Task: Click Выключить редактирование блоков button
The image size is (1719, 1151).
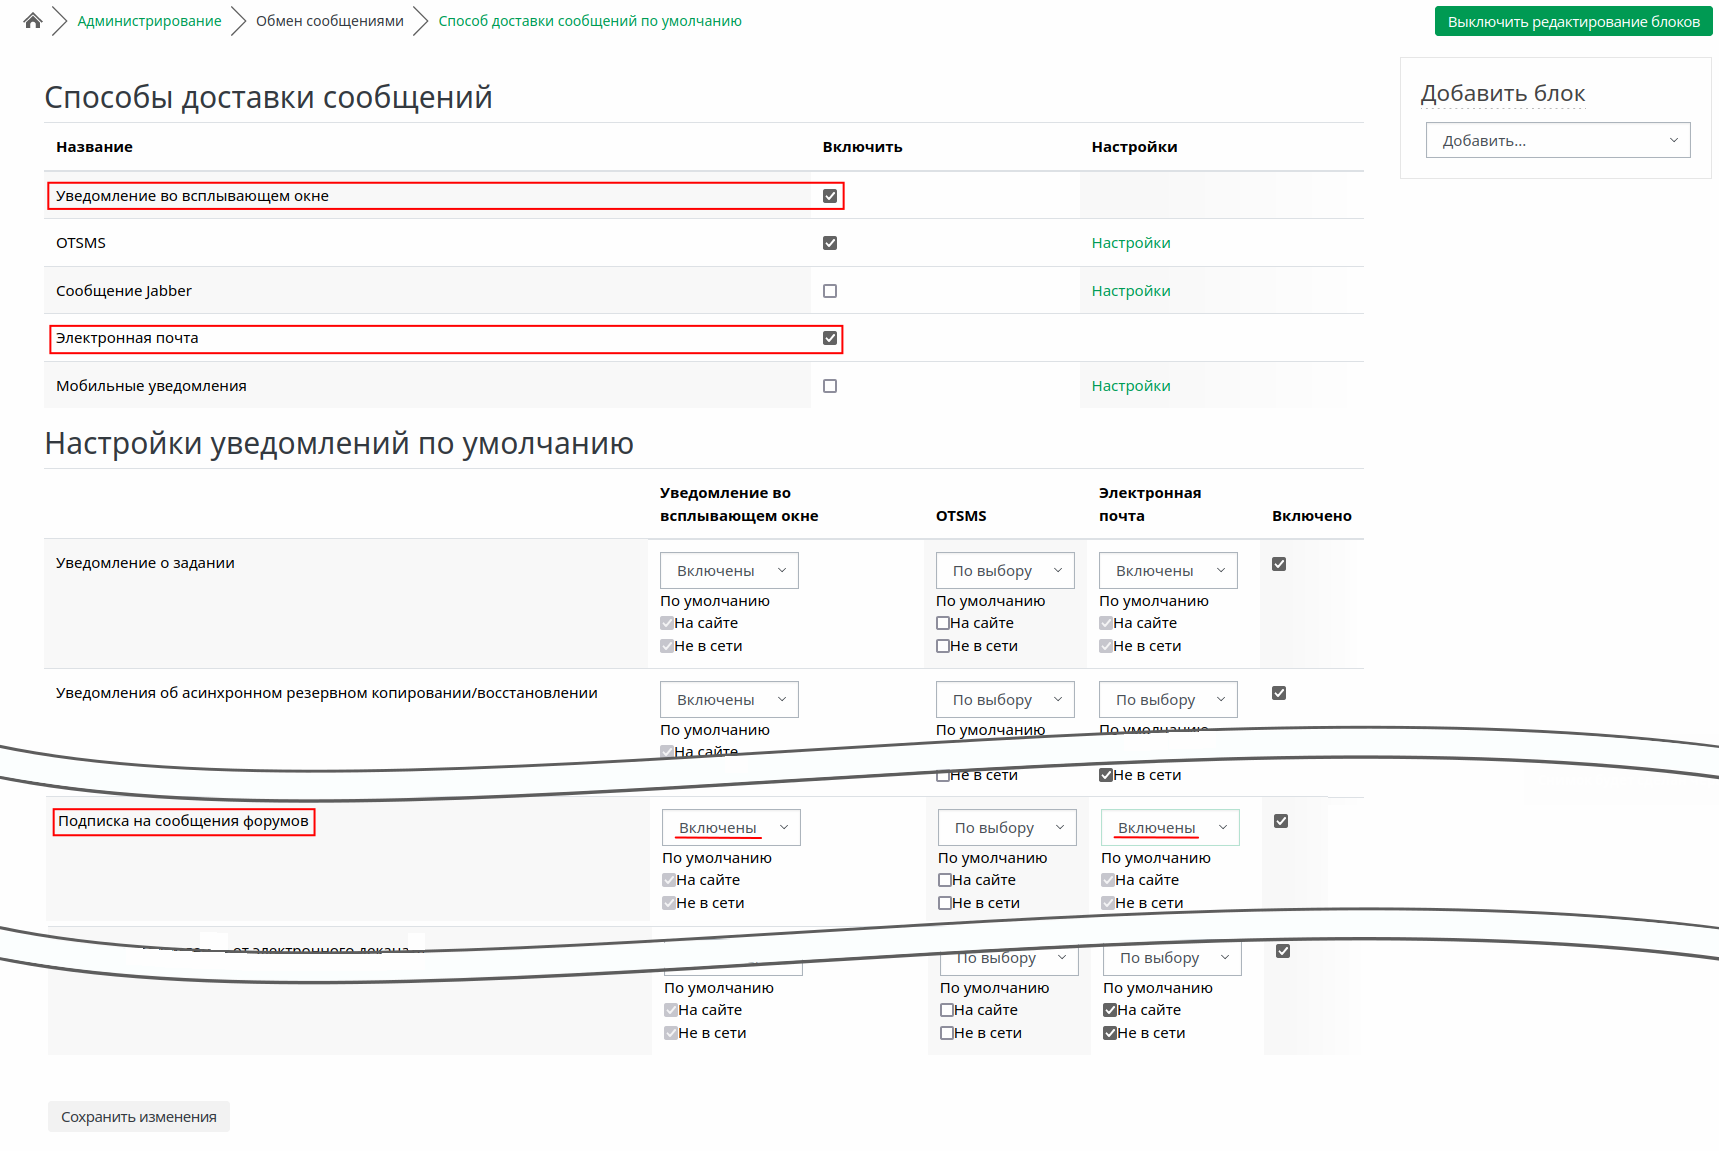Action: tap(1574, 22)
